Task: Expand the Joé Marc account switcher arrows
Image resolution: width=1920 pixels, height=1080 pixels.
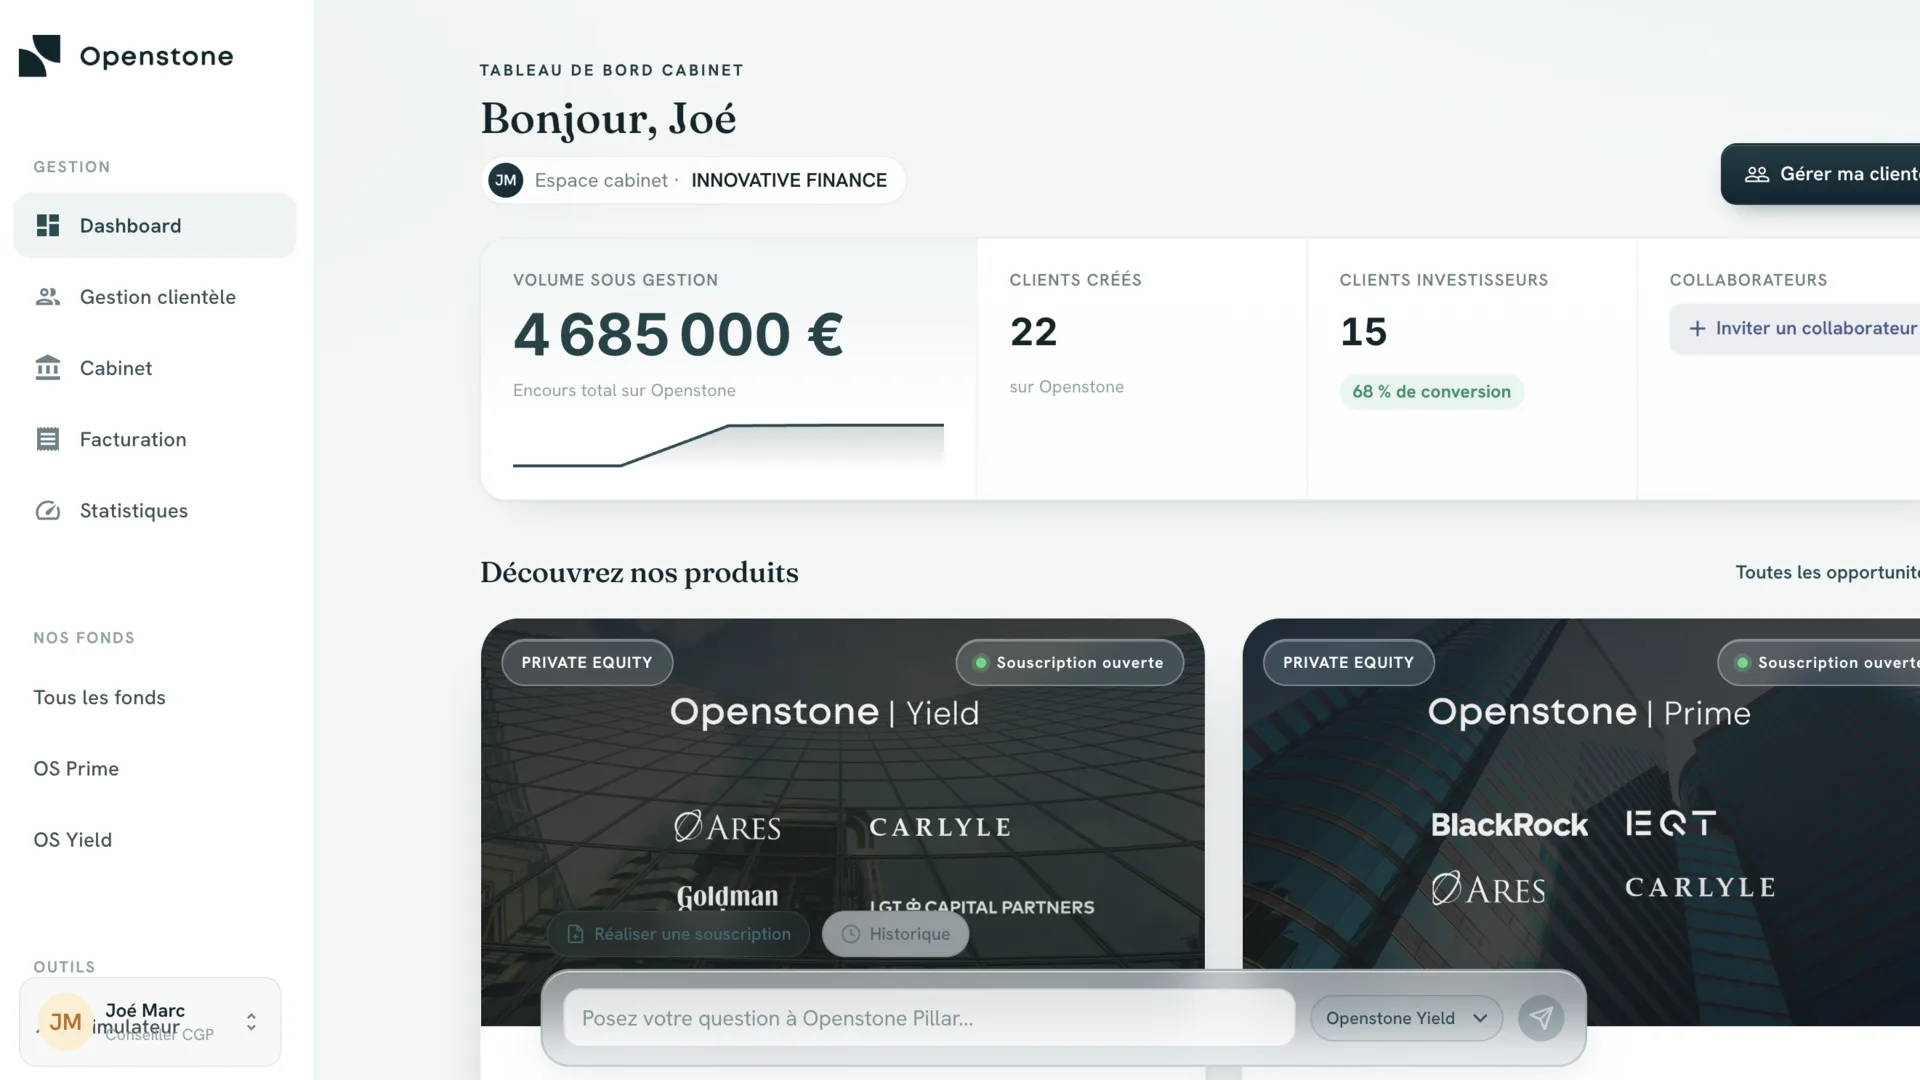Action: tap(251, 1022)
